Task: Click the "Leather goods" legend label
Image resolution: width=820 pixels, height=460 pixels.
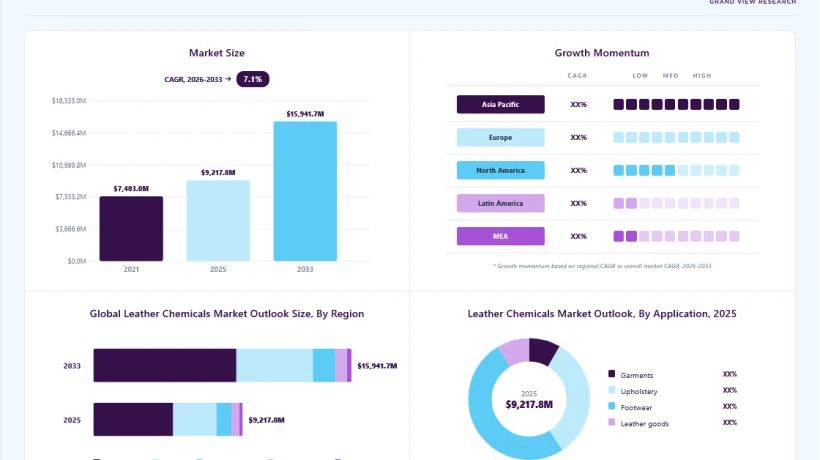Action: click(x=644, y=424)
